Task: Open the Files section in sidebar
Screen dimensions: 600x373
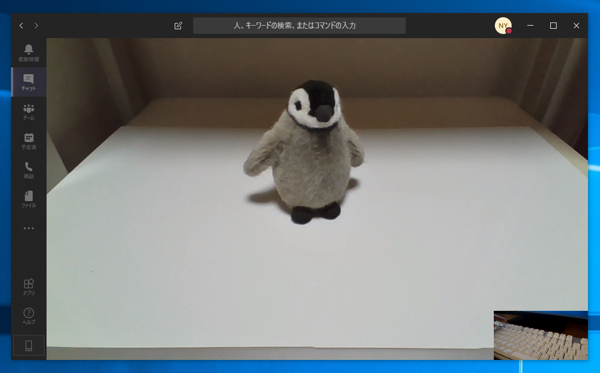Action: (x=29, y=199)
